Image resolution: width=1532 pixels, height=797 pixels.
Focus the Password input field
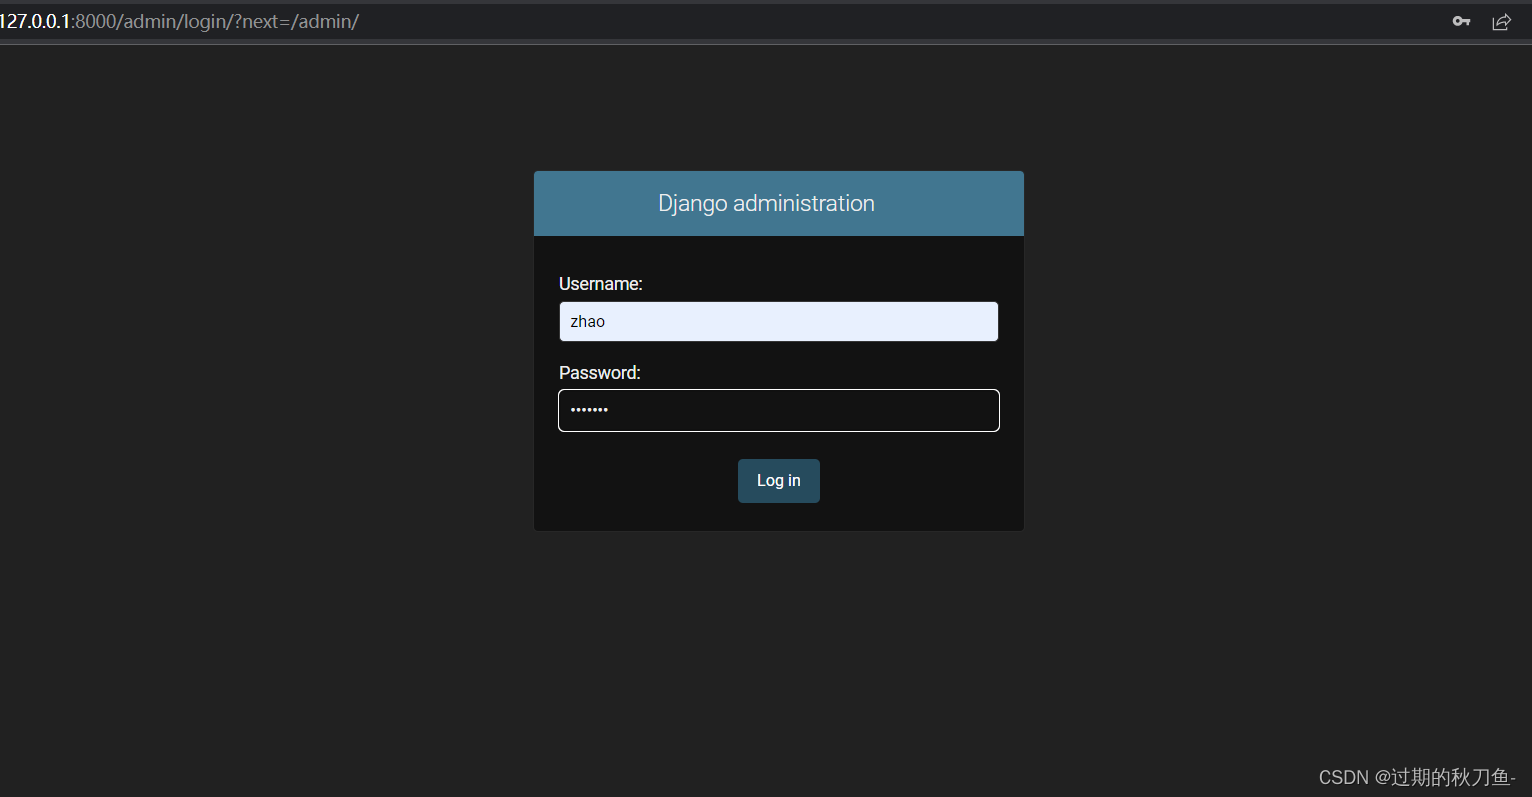click(778, 410)
